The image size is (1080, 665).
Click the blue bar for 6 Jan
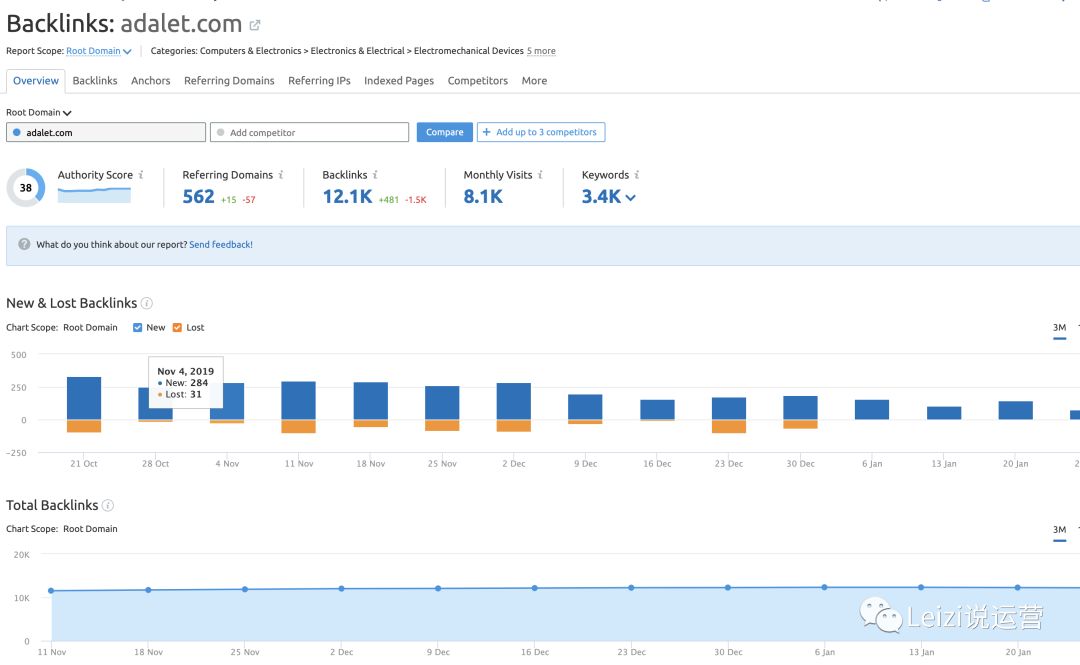[872, 409]
